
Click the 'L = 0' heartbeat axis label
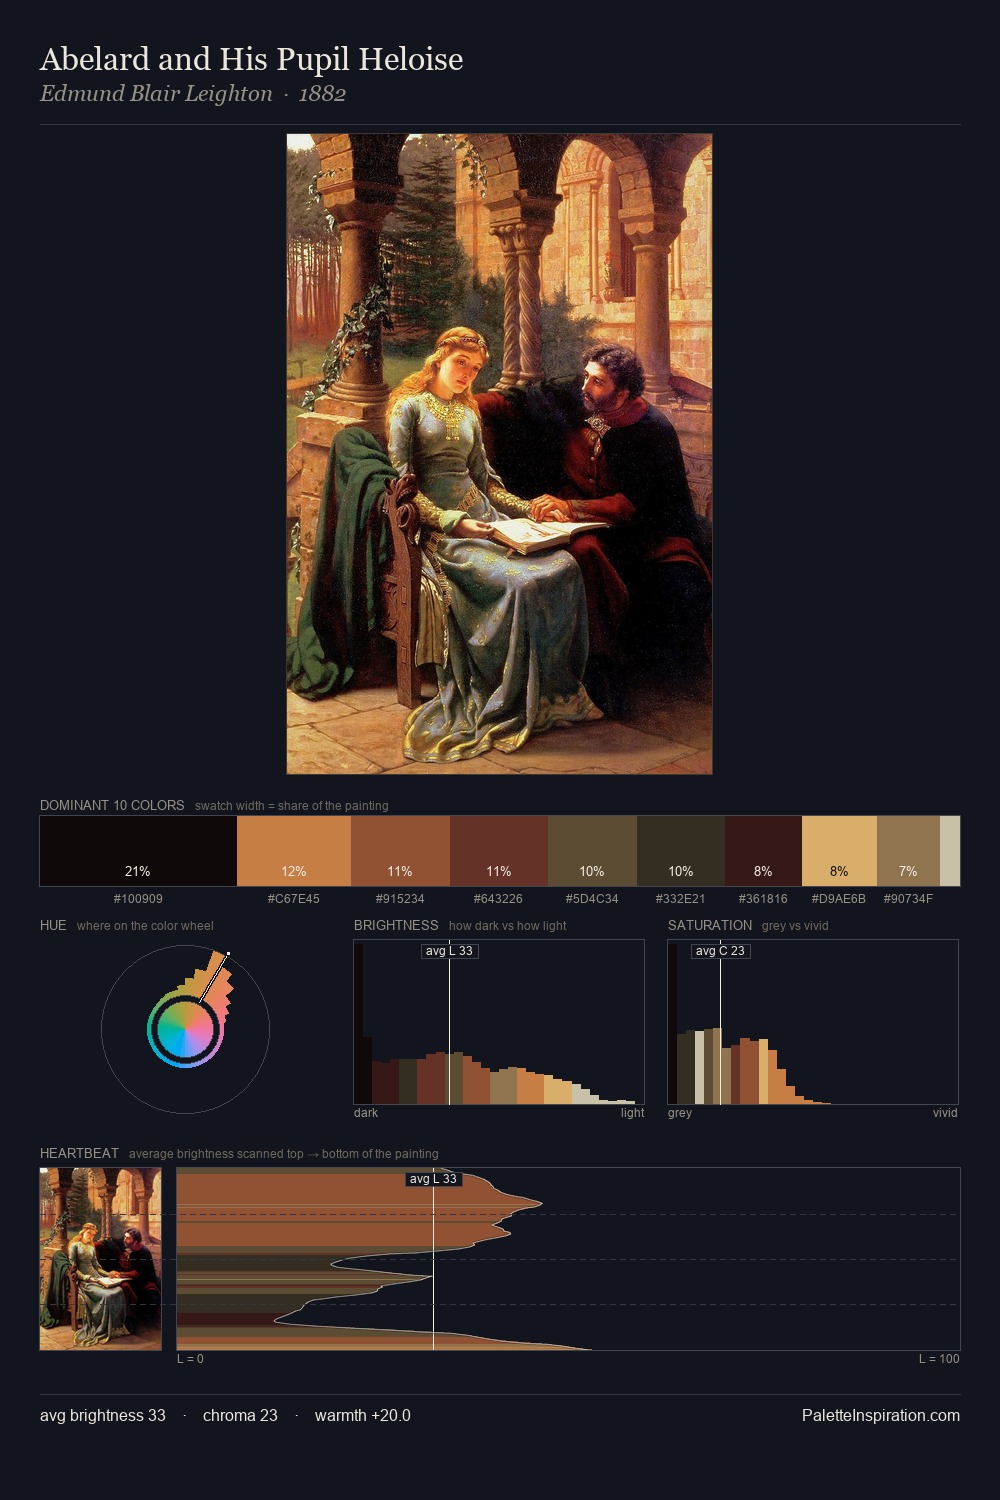click(x=190, y=1359)
